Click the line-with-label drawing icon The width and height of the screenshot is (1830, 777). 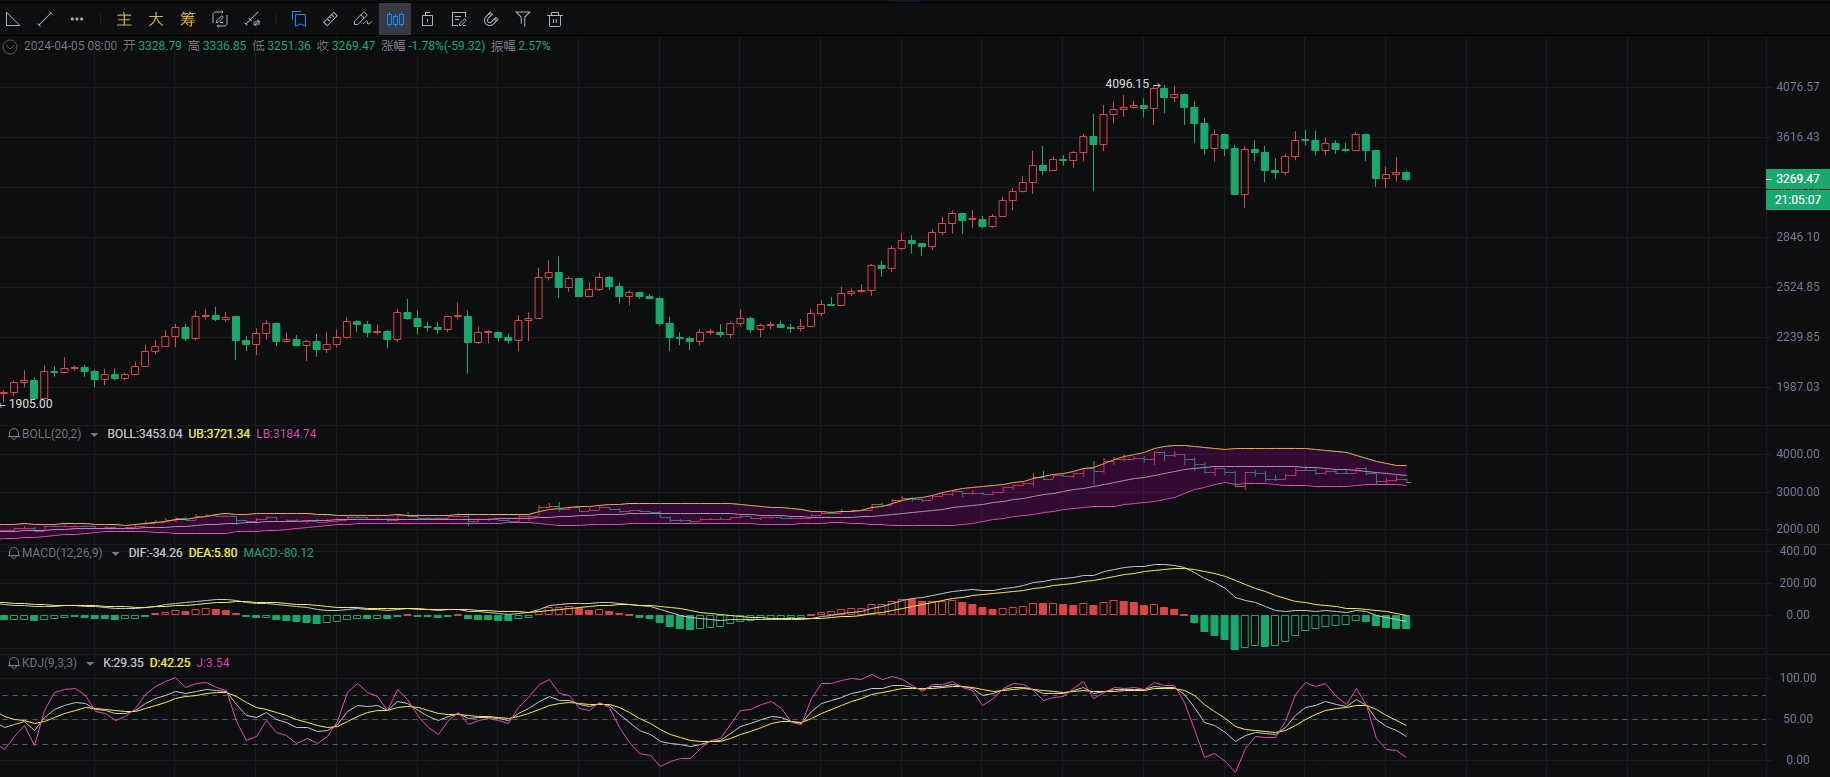(252, 19)
